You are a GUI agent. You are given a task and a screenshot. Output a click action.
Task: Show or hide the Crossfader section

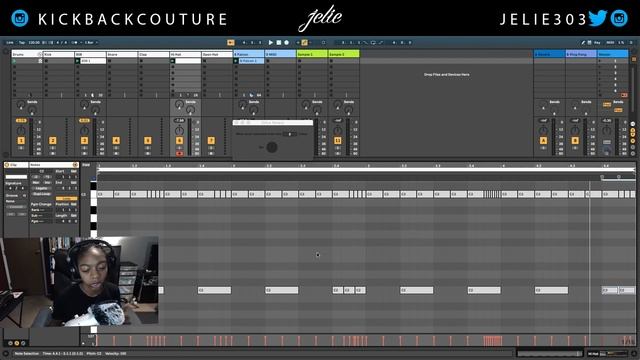[x=633, y=153]
